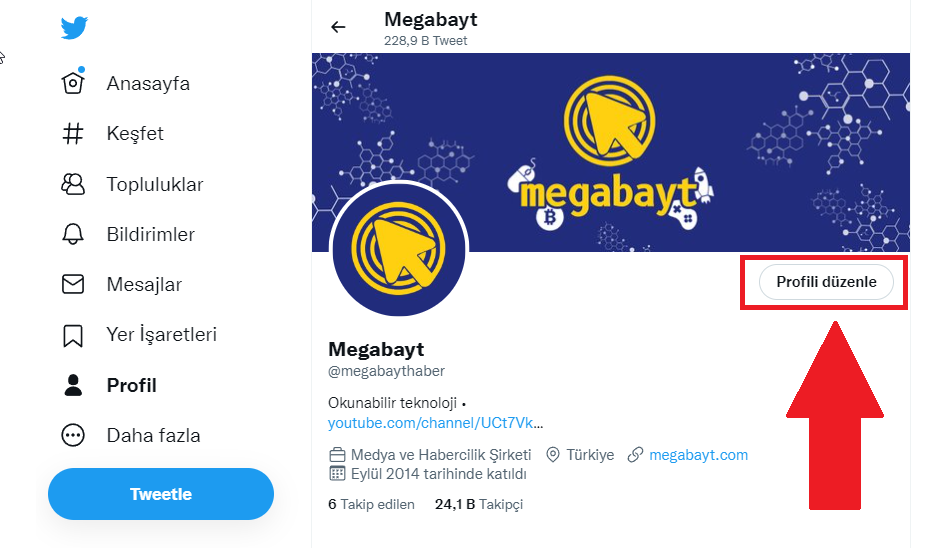
Task: Open Mesajlar envelope icon
Action: (x=73, y=285)
